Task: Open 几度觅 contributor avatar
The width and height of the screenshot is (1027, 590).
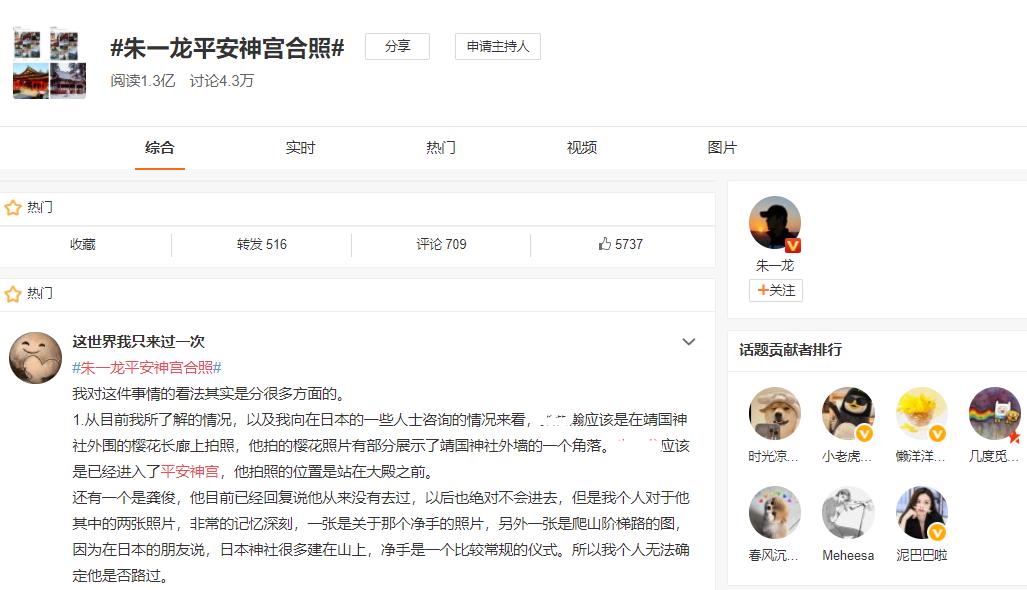Action: pos(994,414)
